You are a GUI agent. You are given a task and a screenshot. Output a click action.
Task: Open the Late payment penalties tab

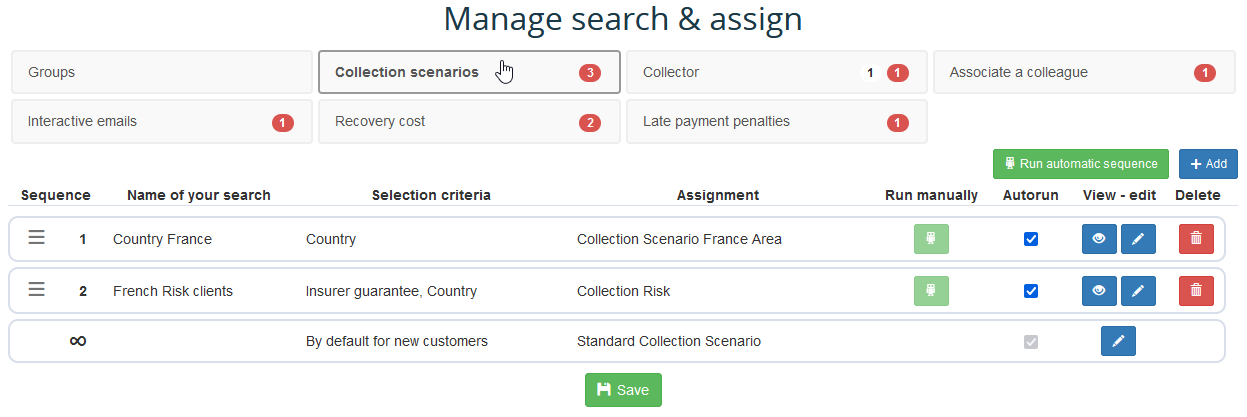click(x=776, y=122)
